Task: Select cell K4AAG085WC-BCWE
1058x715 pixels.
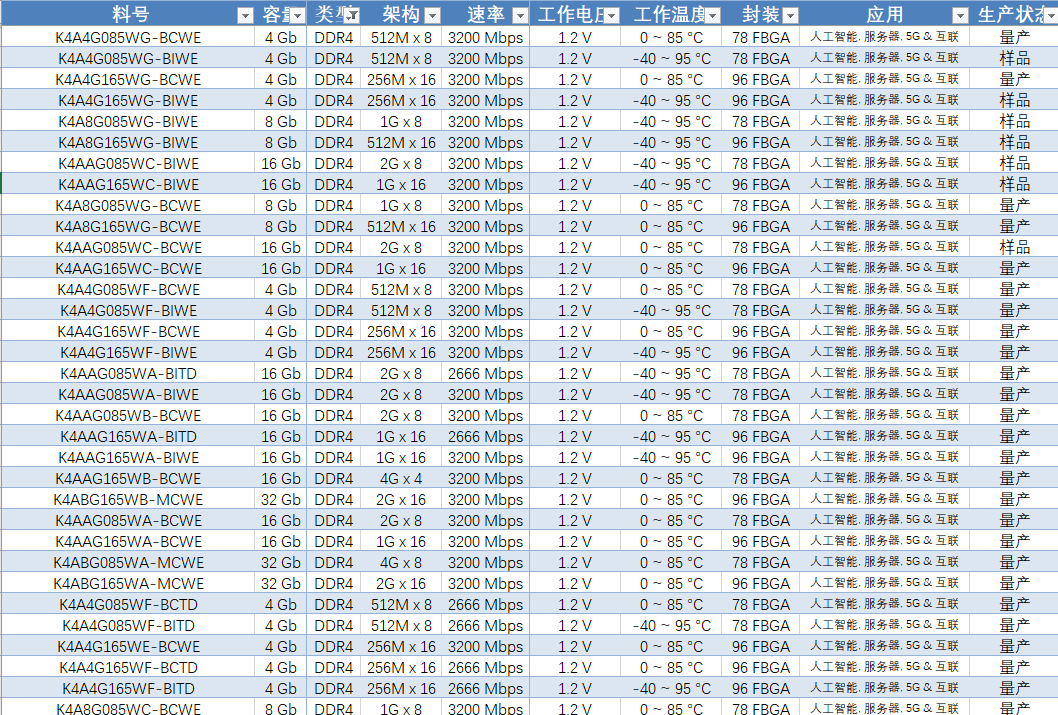Action: [x=128, y=248]
